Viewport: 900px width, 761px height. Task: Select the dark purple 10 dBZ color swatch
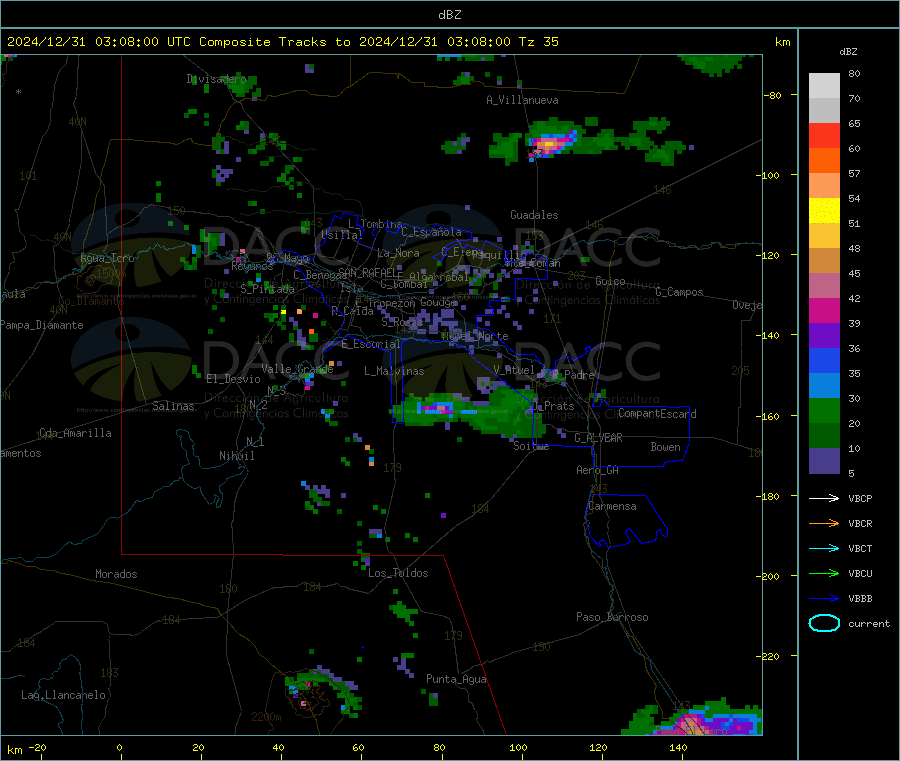[824, 461]
